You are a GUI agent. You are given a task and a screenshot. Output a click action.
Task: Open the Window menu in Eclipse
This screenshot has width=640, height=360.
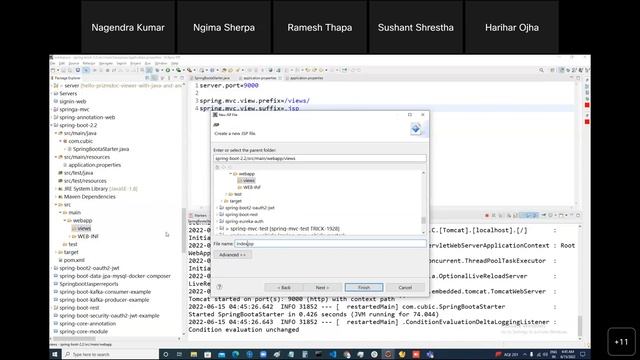point(161,64)
